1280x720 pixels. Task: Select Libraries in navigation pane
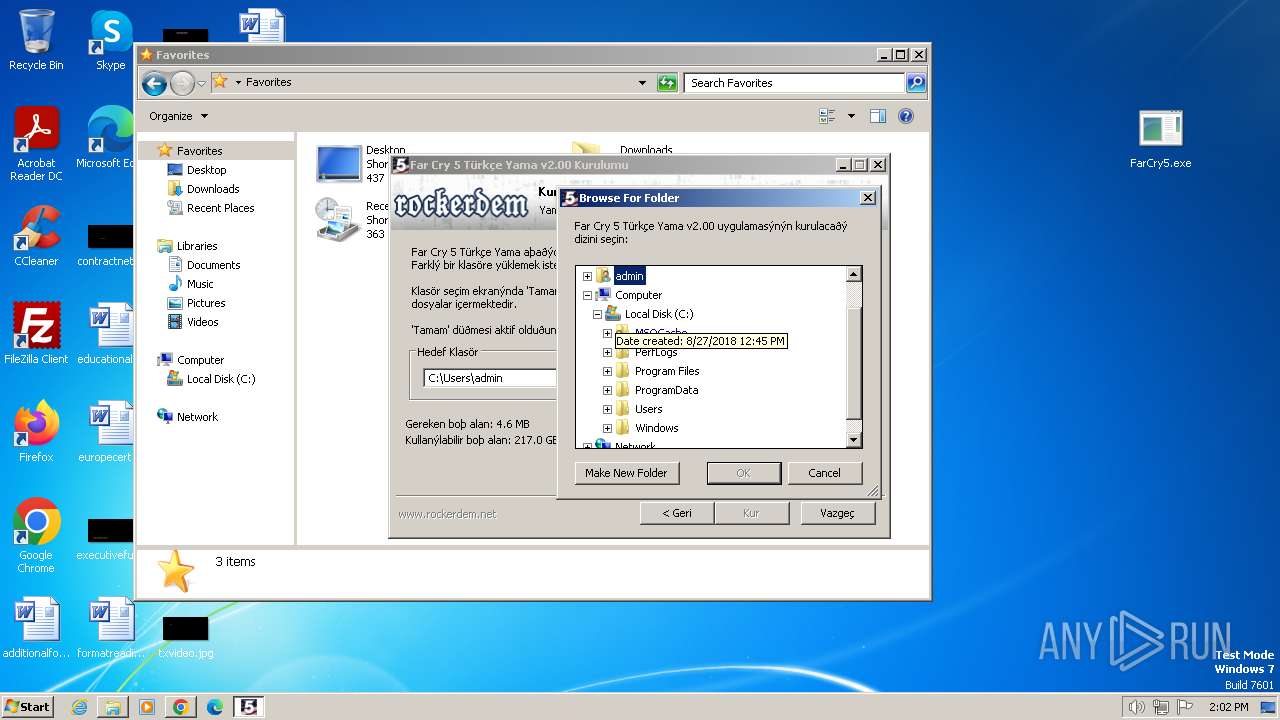tap(197, 246)
